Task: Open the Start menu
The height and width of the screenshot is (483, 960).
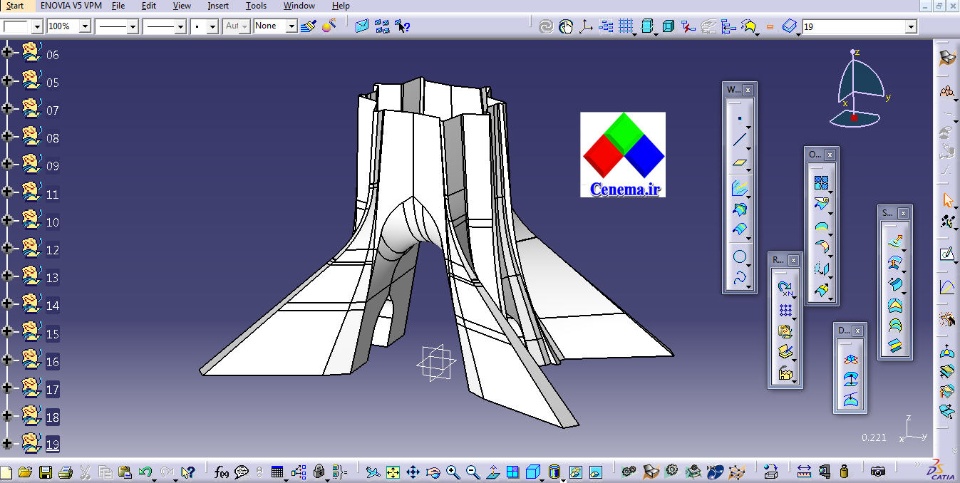Action: [x=15, y=6]
